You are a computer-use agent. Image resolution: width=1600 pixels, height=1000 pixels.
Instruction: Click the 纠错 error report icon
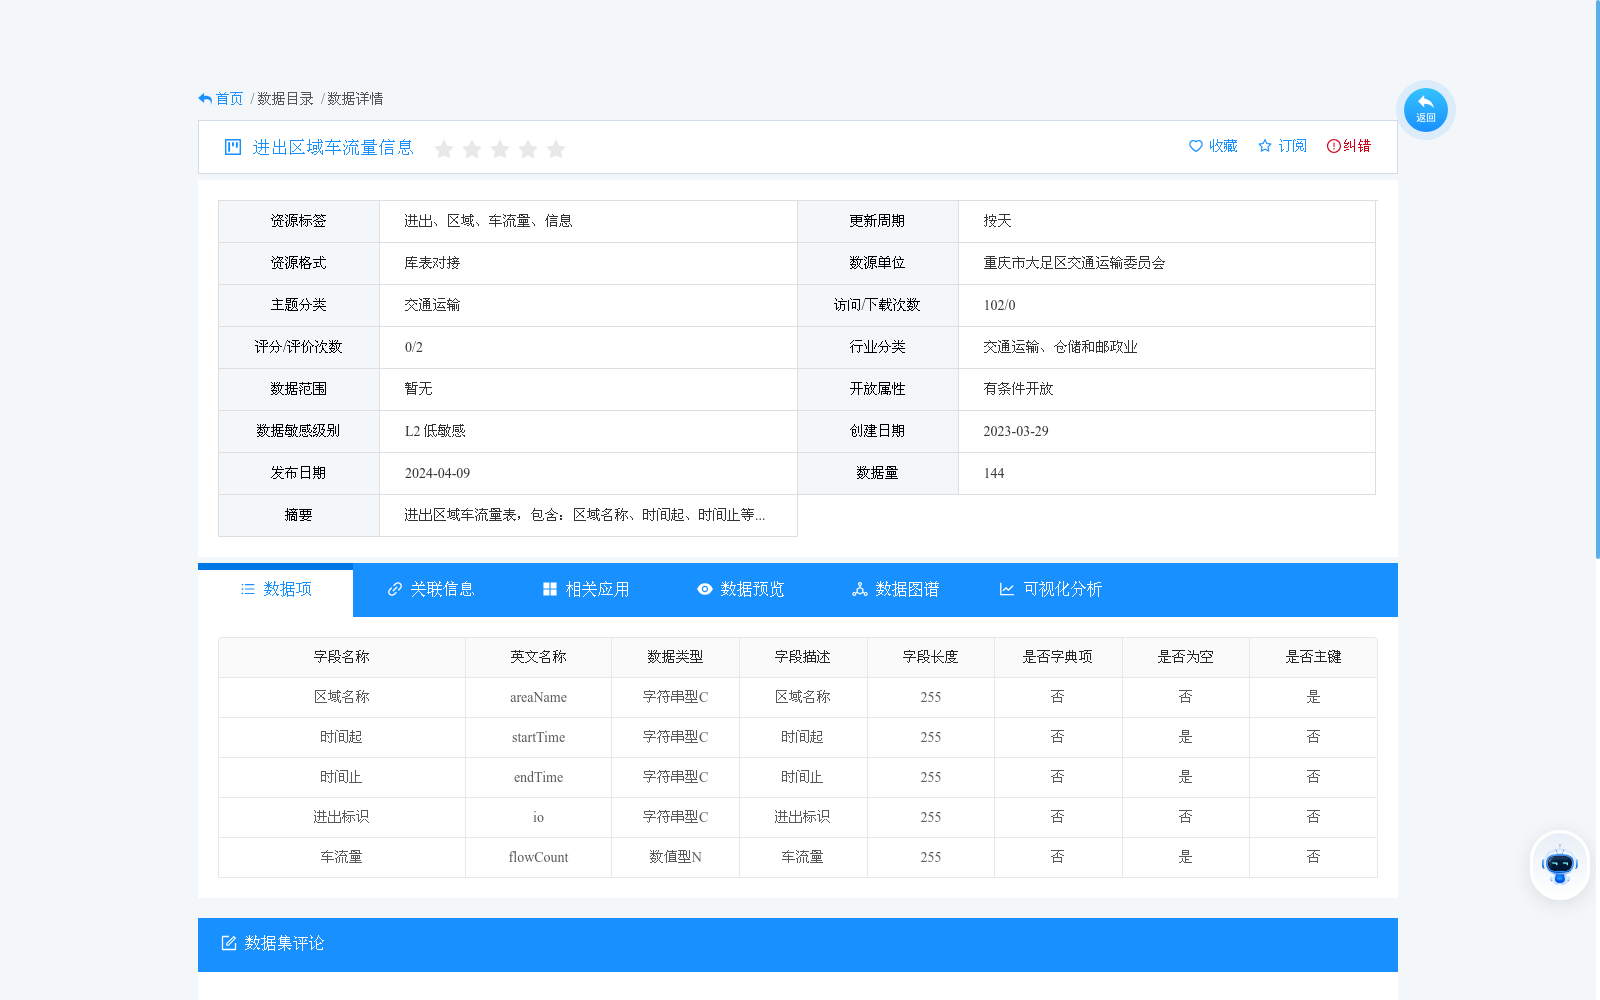[1333, 146]
